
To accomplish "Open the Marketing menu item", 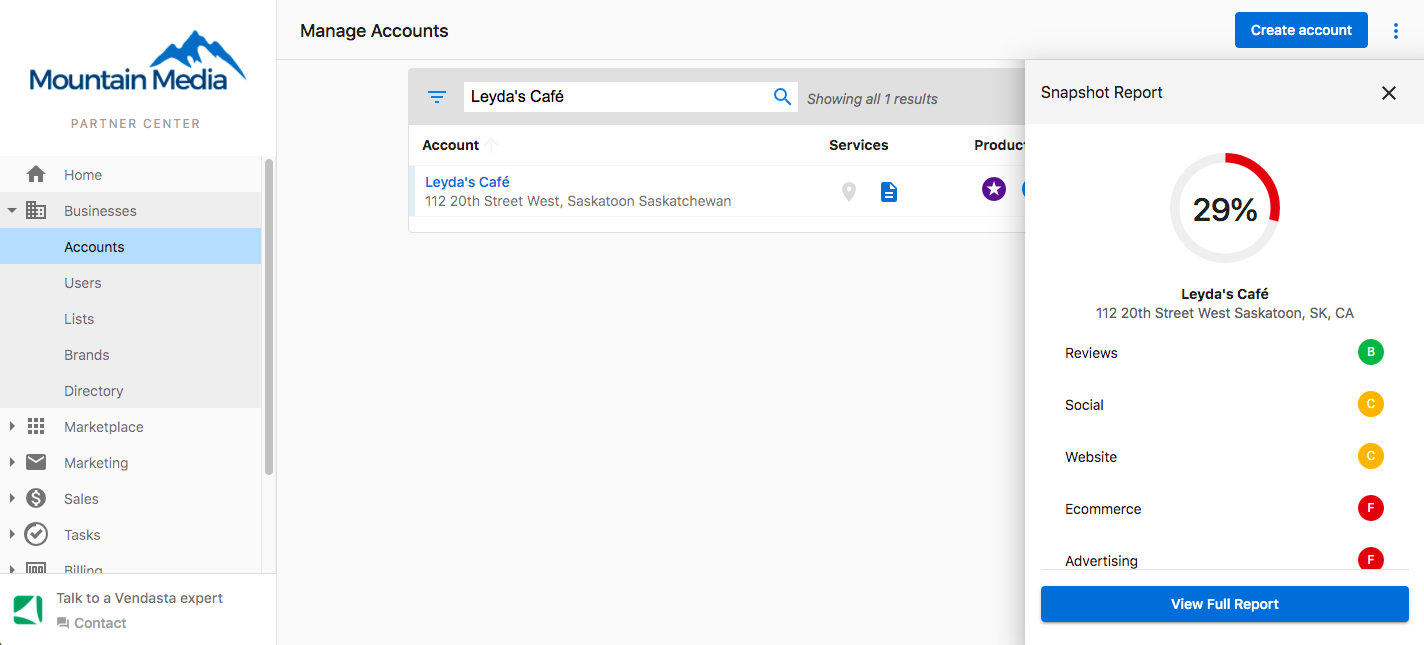I will [130, 462].
